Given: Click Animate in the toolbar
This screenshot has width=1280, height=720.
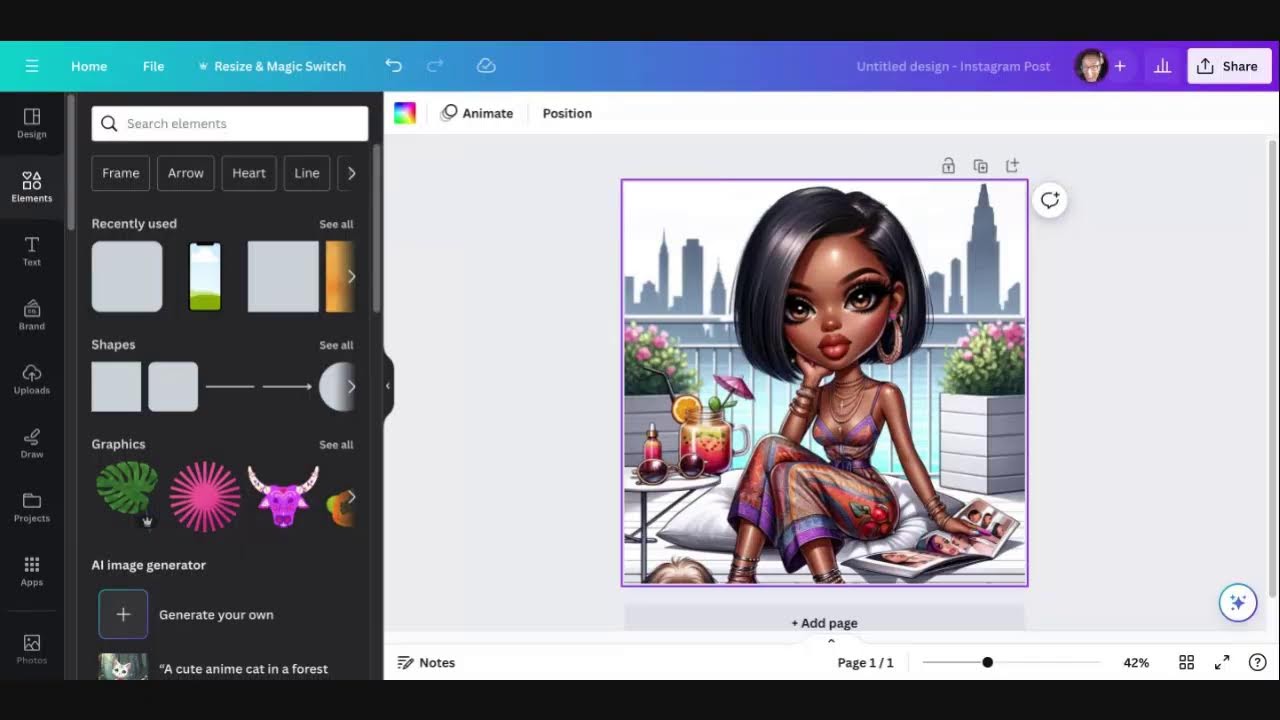Looking at the screenshot, I should click(477, 113).
